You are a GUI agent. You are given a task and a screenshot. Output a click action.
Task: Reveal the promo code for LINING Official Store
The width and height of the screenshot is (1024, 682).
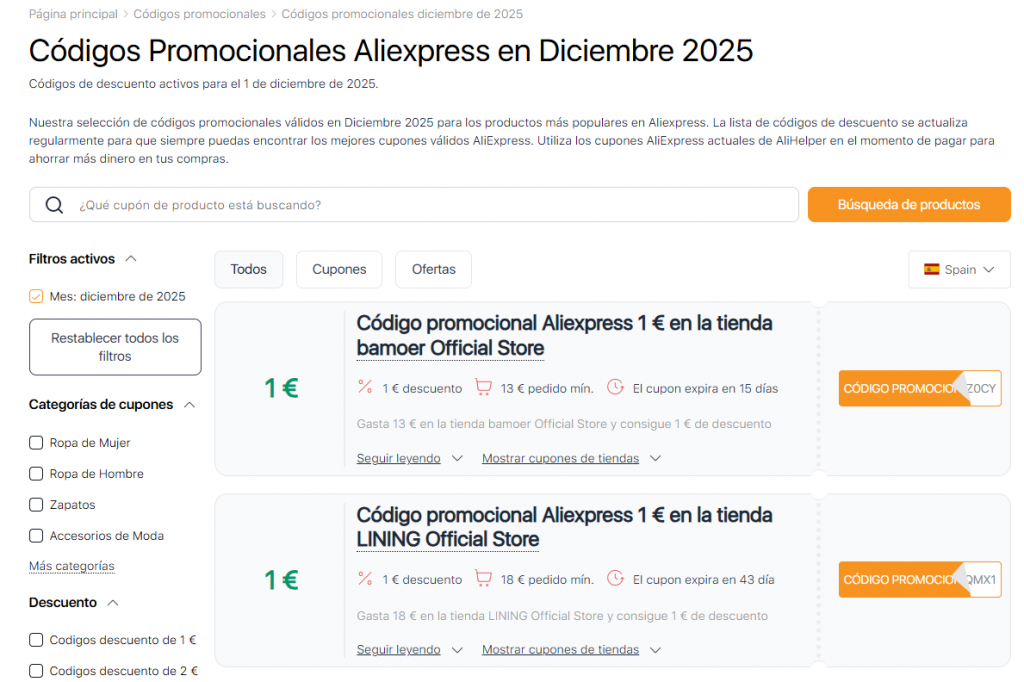919,579
